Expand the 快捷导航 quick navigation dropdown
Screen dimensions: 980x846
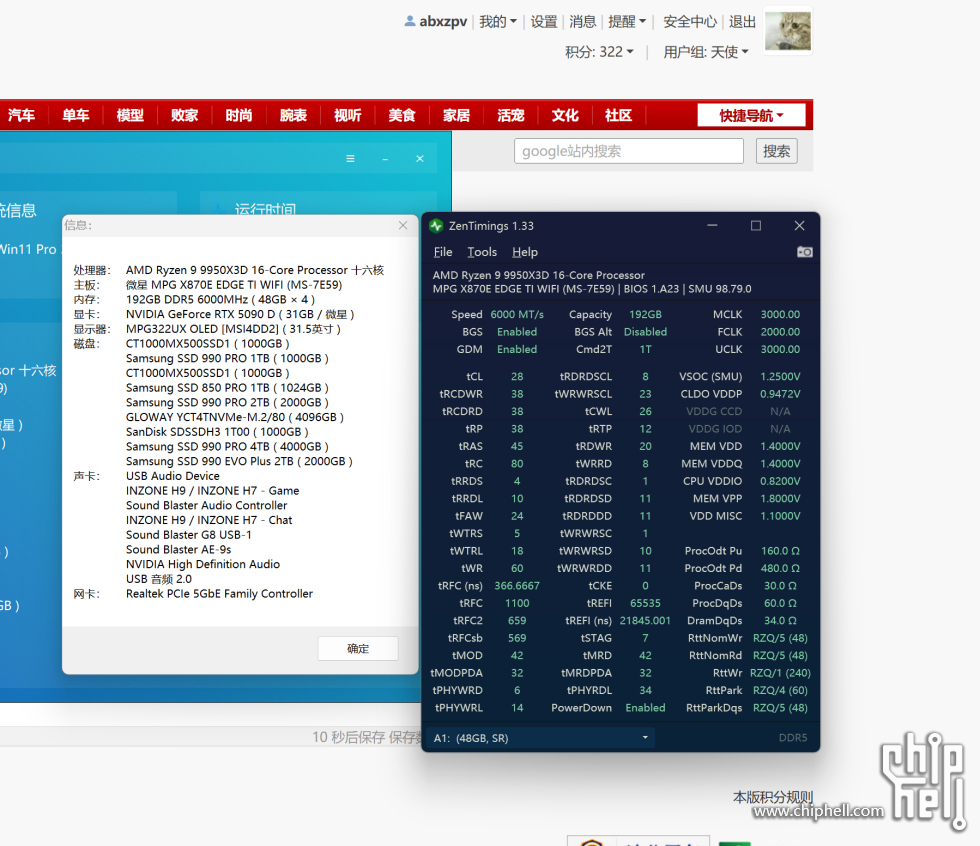point(751,116)
